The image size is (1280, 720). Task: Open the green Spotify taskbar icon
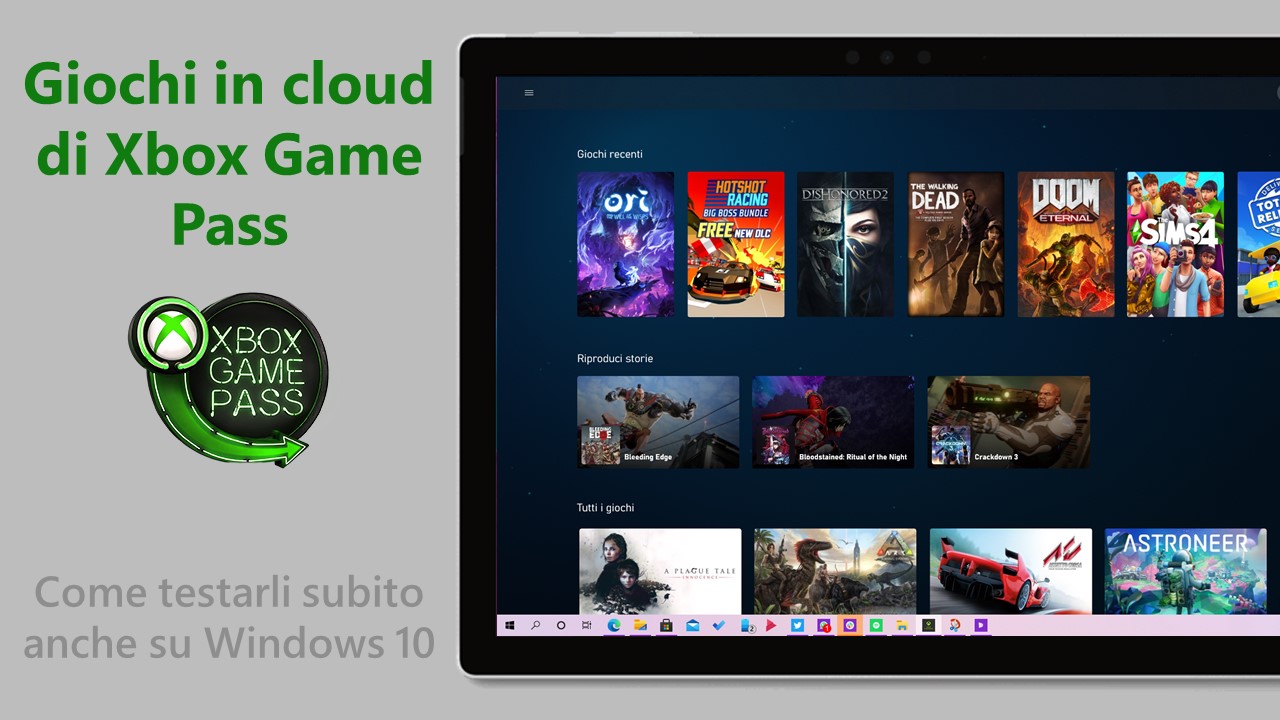(876, 625)
